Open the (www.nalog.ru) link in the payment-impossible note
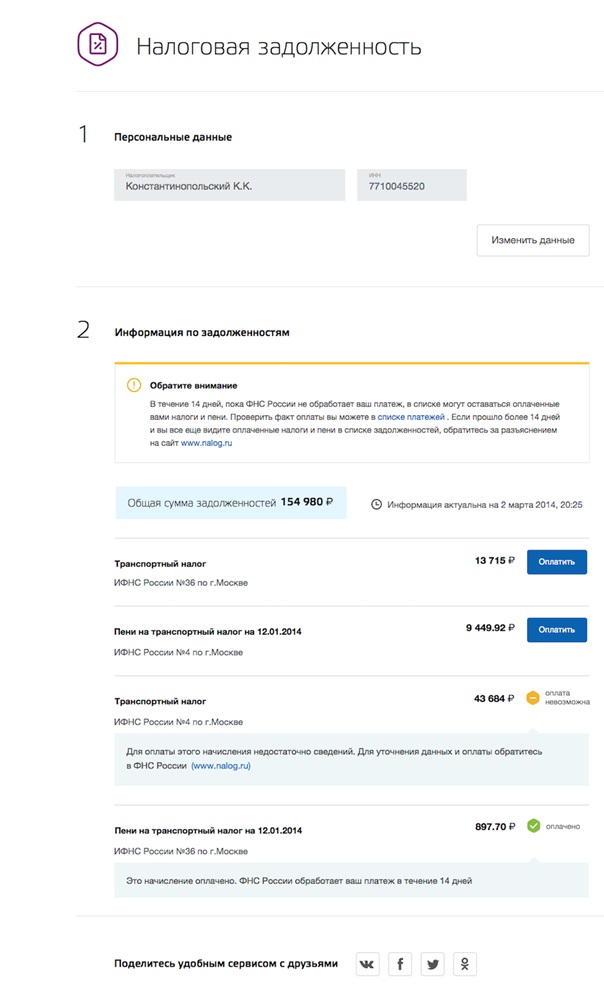This screenshot has width=604, height=991. 220,765
